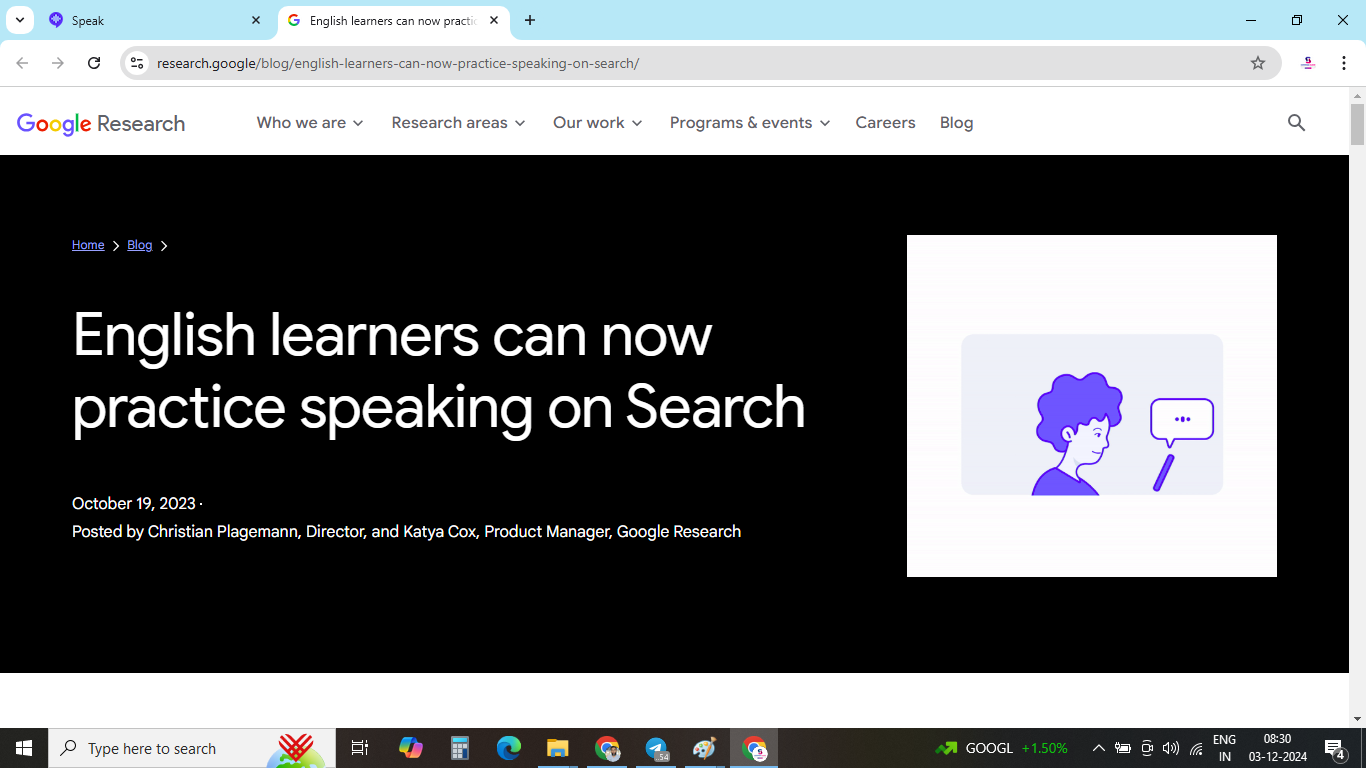1366x768 pixels.
Task: Bookmark this page with the star
Action: point(1258,63)
